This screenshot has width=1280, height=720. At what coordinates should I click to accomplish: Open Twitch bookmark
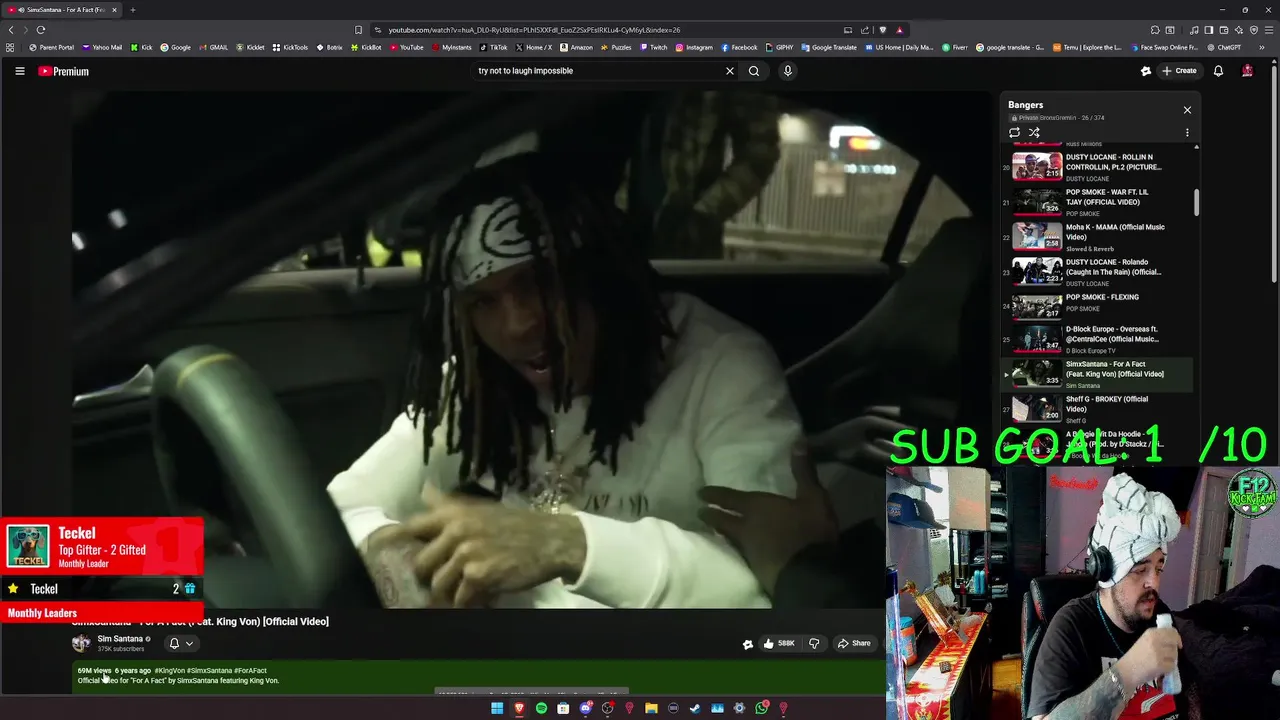(653, 47)
